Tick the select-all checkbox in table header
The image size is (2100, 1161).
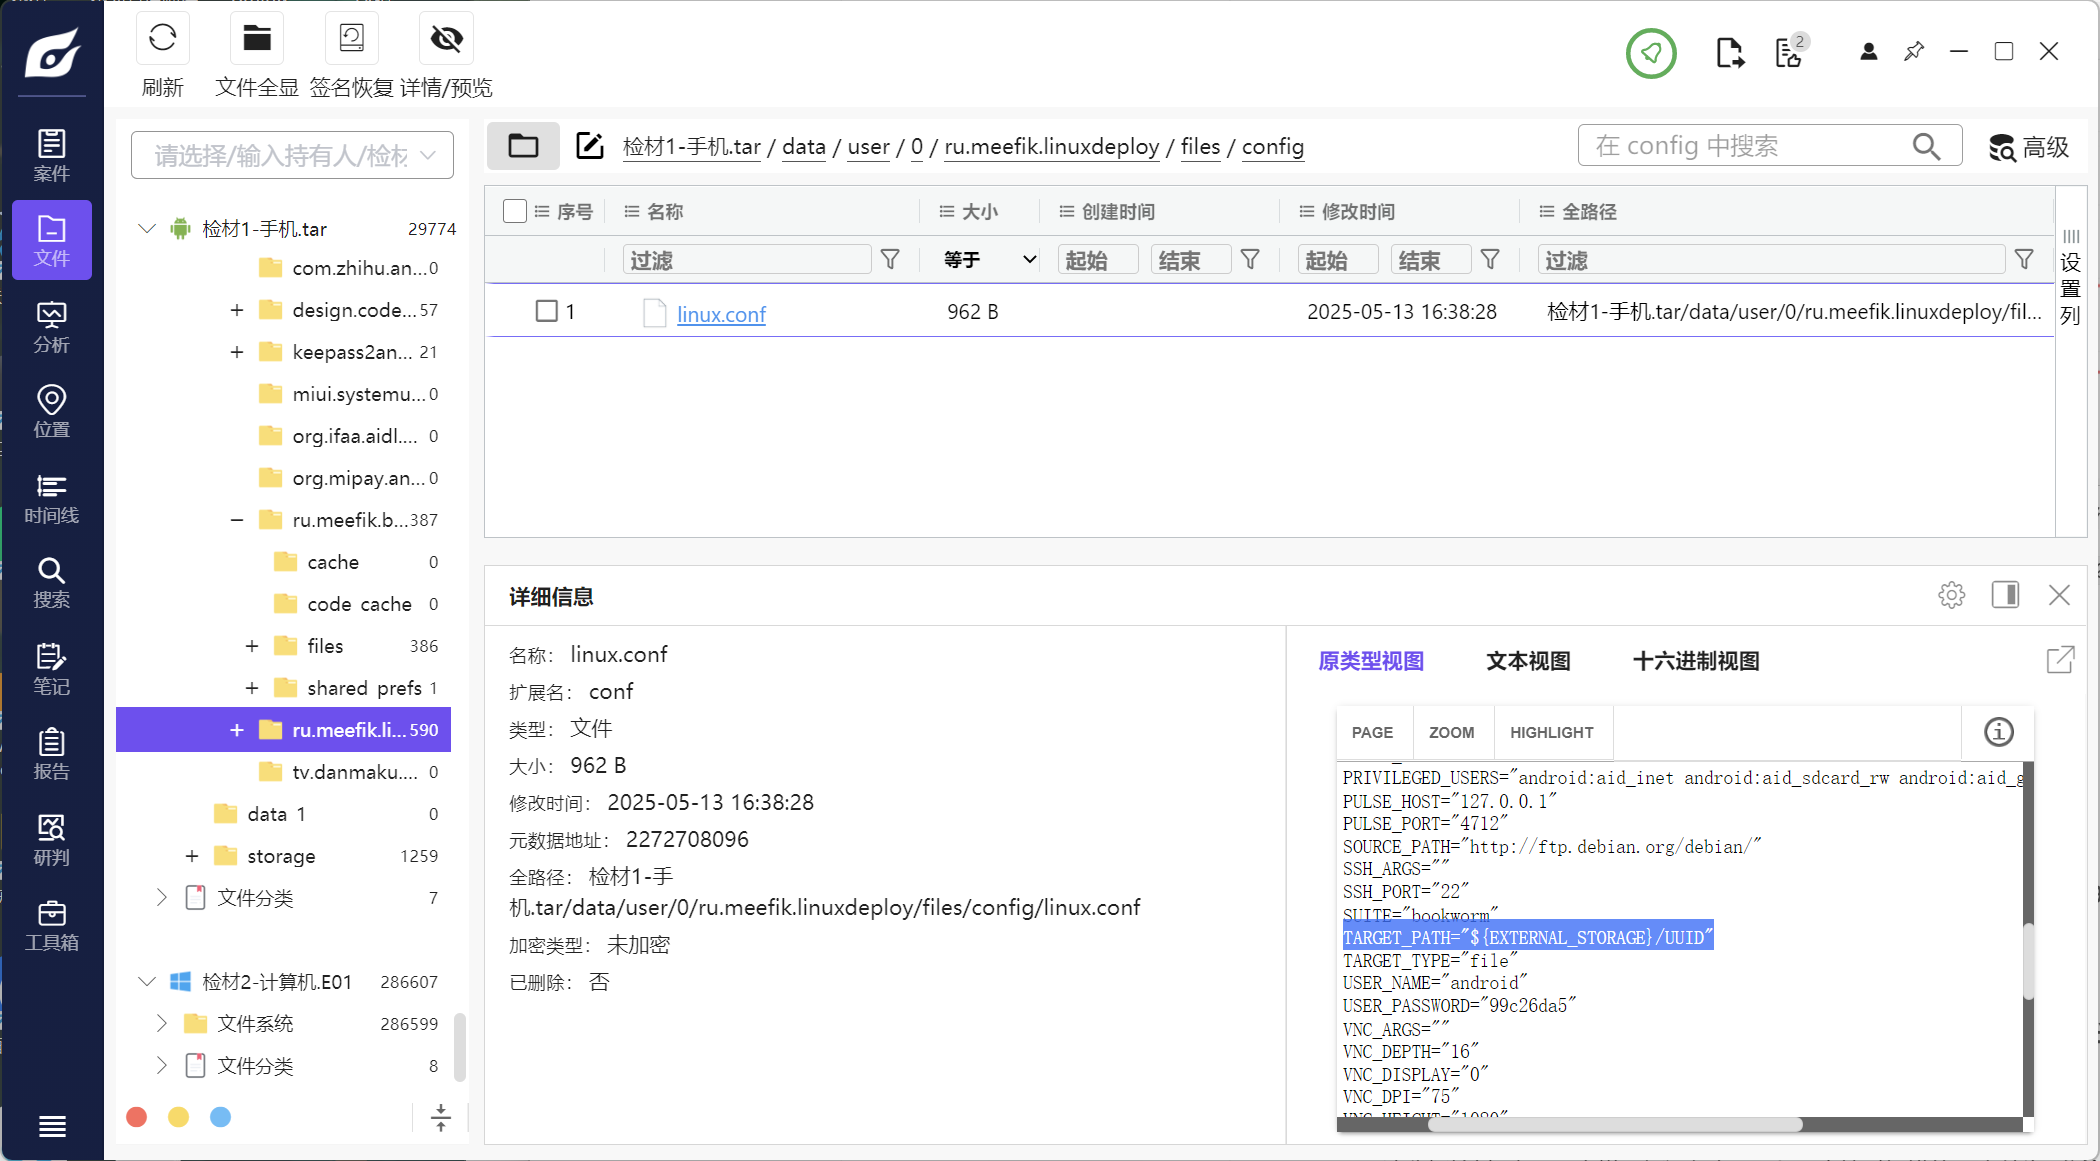point(515,211)
